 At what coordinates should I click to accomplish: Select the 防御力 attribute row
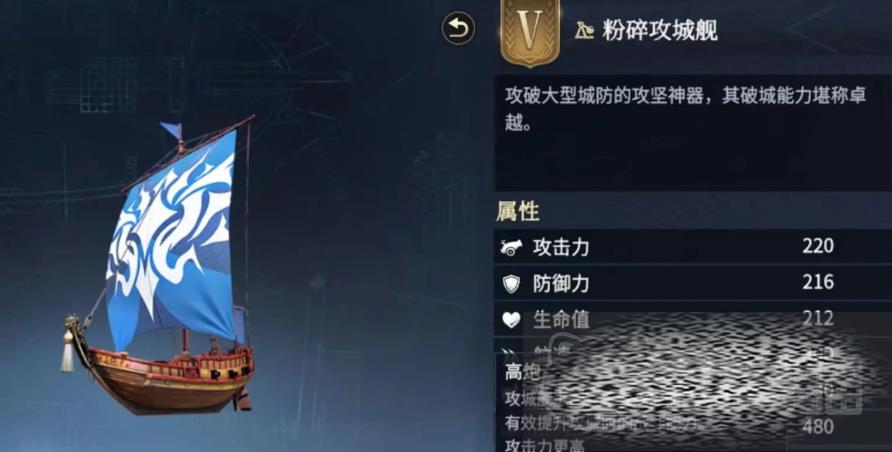tap(693, 283)
